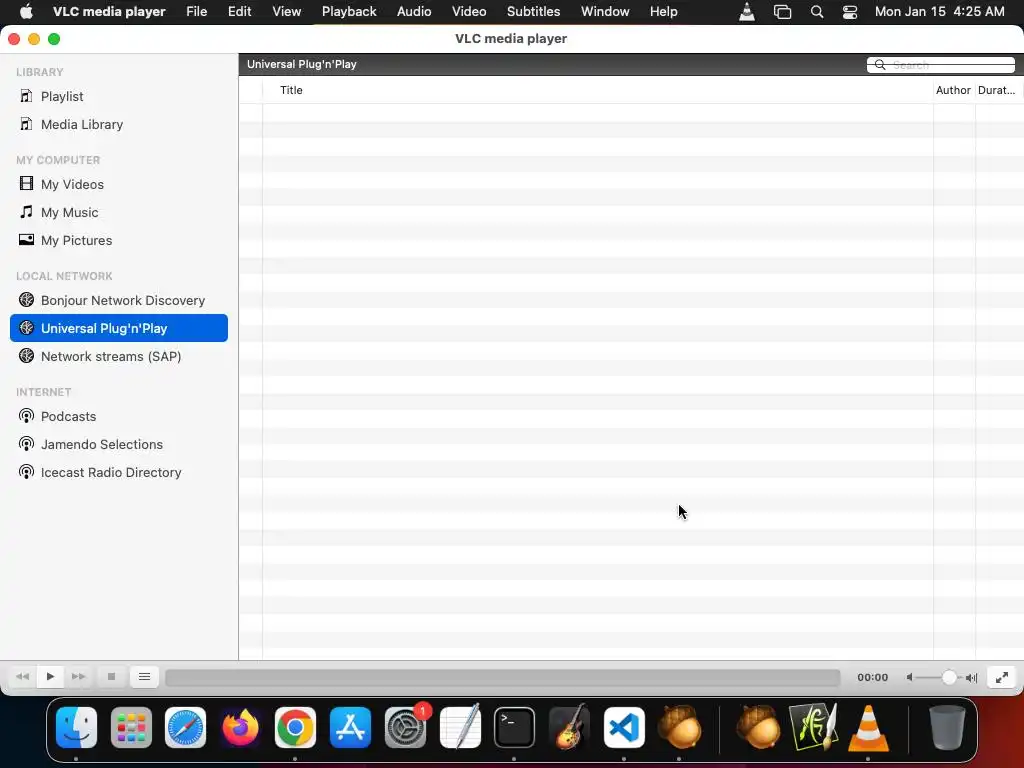Open App Store from the Dock
This screenshot has width=1024, height=768.
pos(350,728)
